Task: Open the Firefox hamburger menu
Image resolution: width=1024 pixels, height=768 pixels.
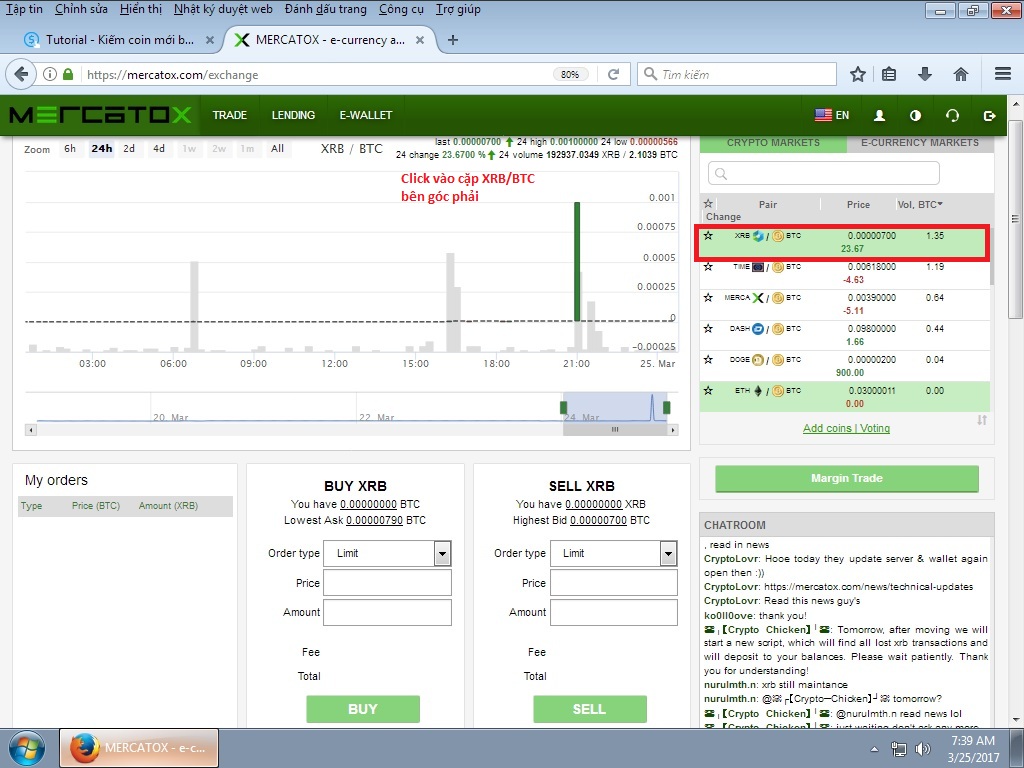Action: (x=1002, y=74)
